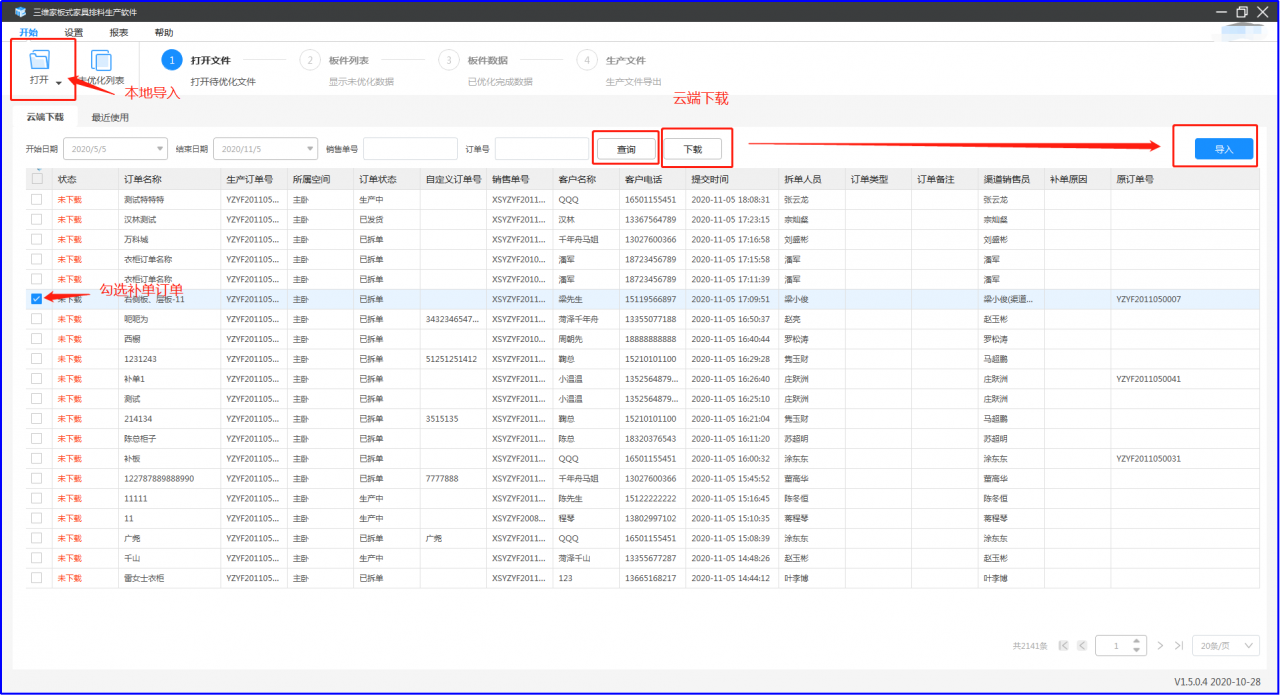The image size is (1280, 696).
Task: Select original order number YZYF2011050031
Action: click(1148, 458)
